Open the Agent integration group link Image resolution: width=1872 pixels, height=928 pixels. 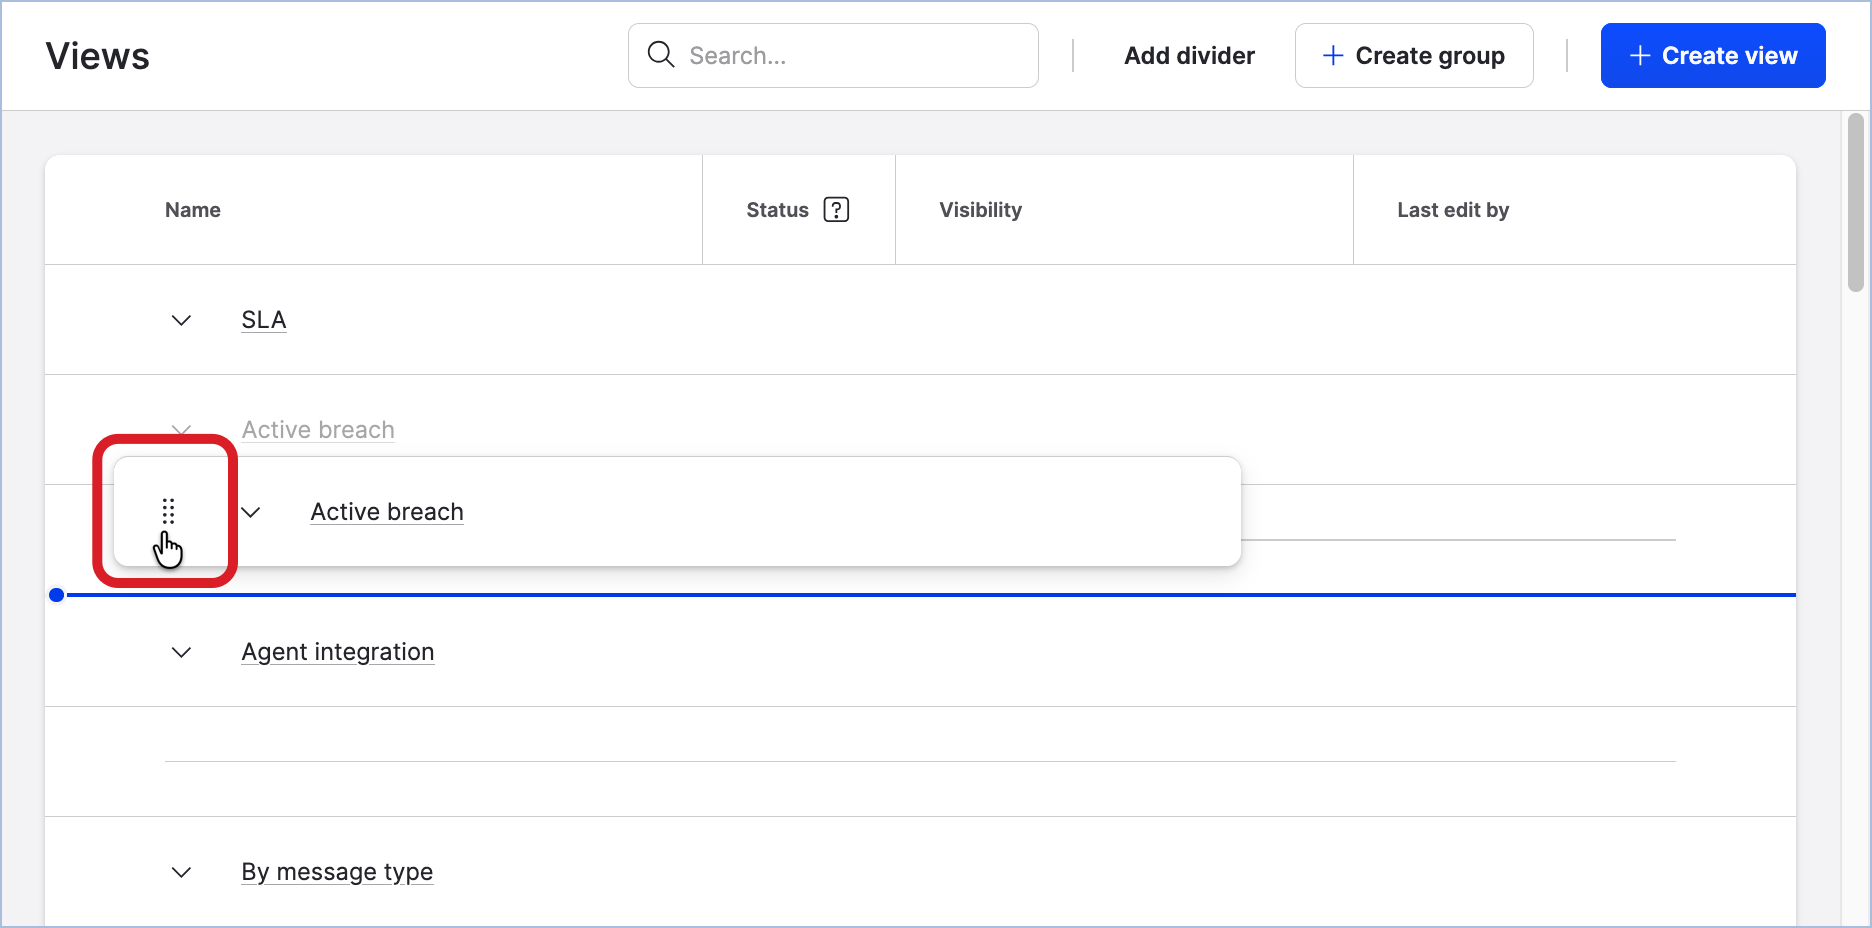[338, 652]
